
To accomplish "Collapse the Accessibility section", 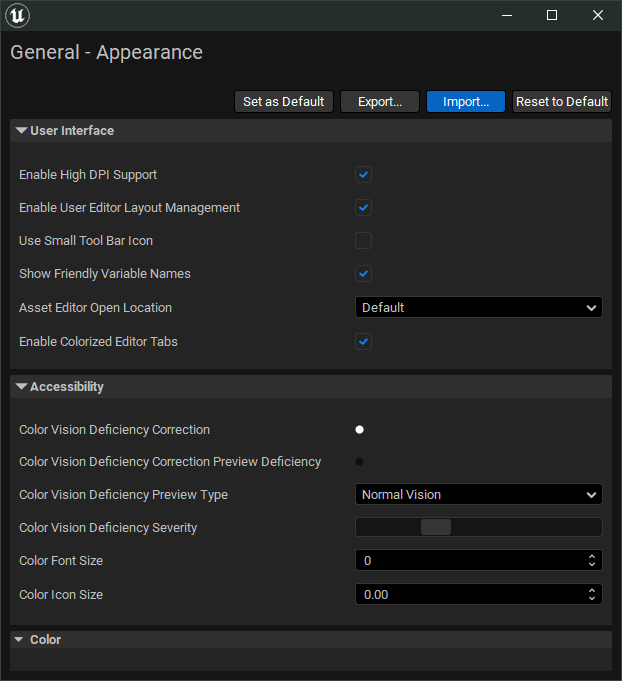I will click(x=21, y=387).
